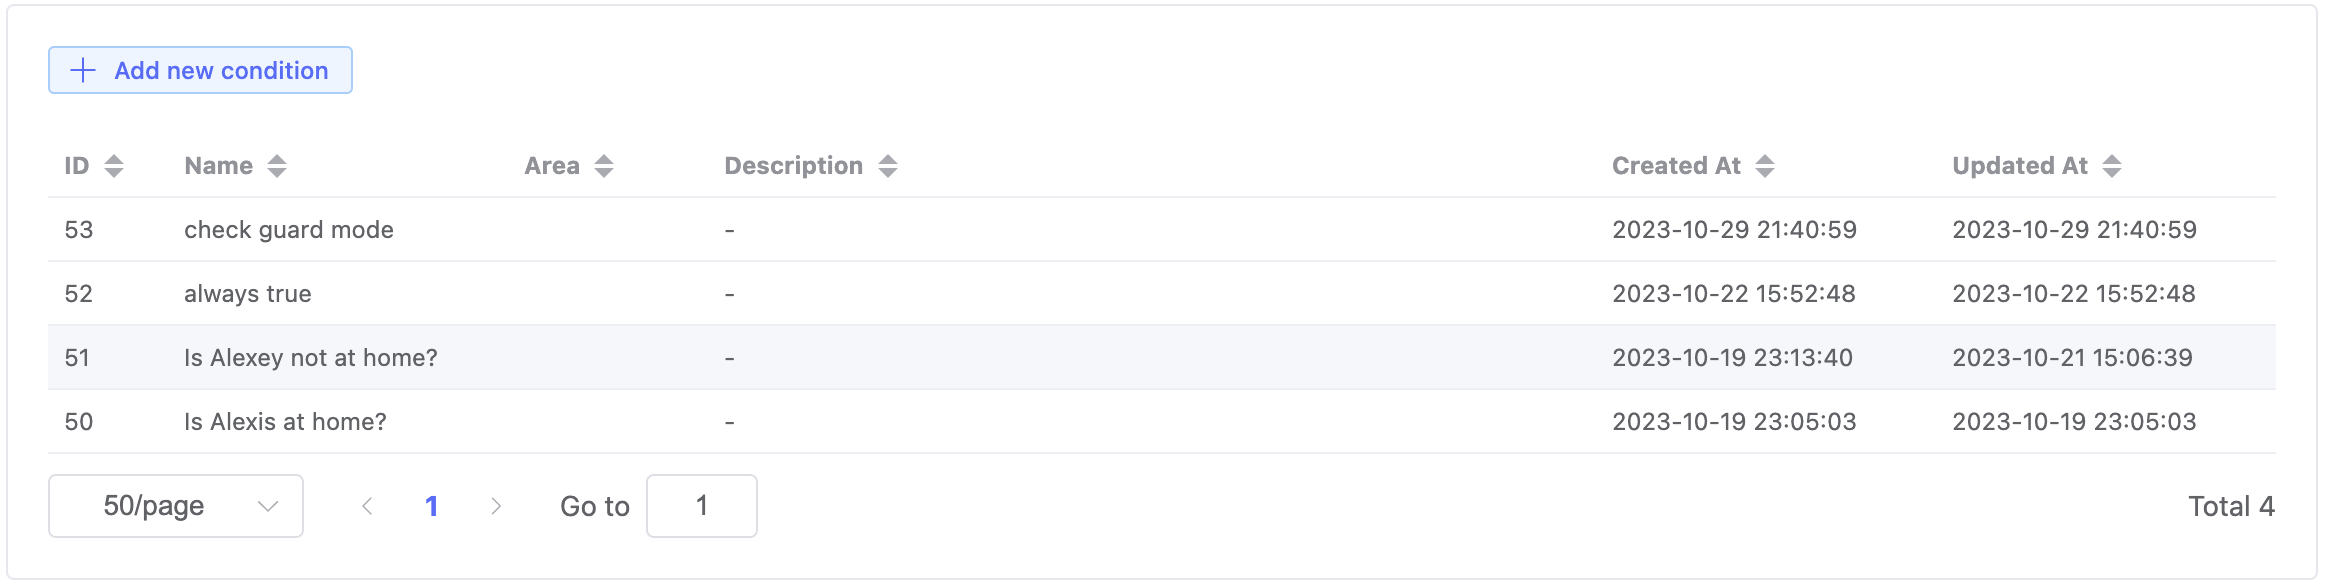Focus the Go to page input
The image size is (2326, 586).
click(x=702, y=506)
